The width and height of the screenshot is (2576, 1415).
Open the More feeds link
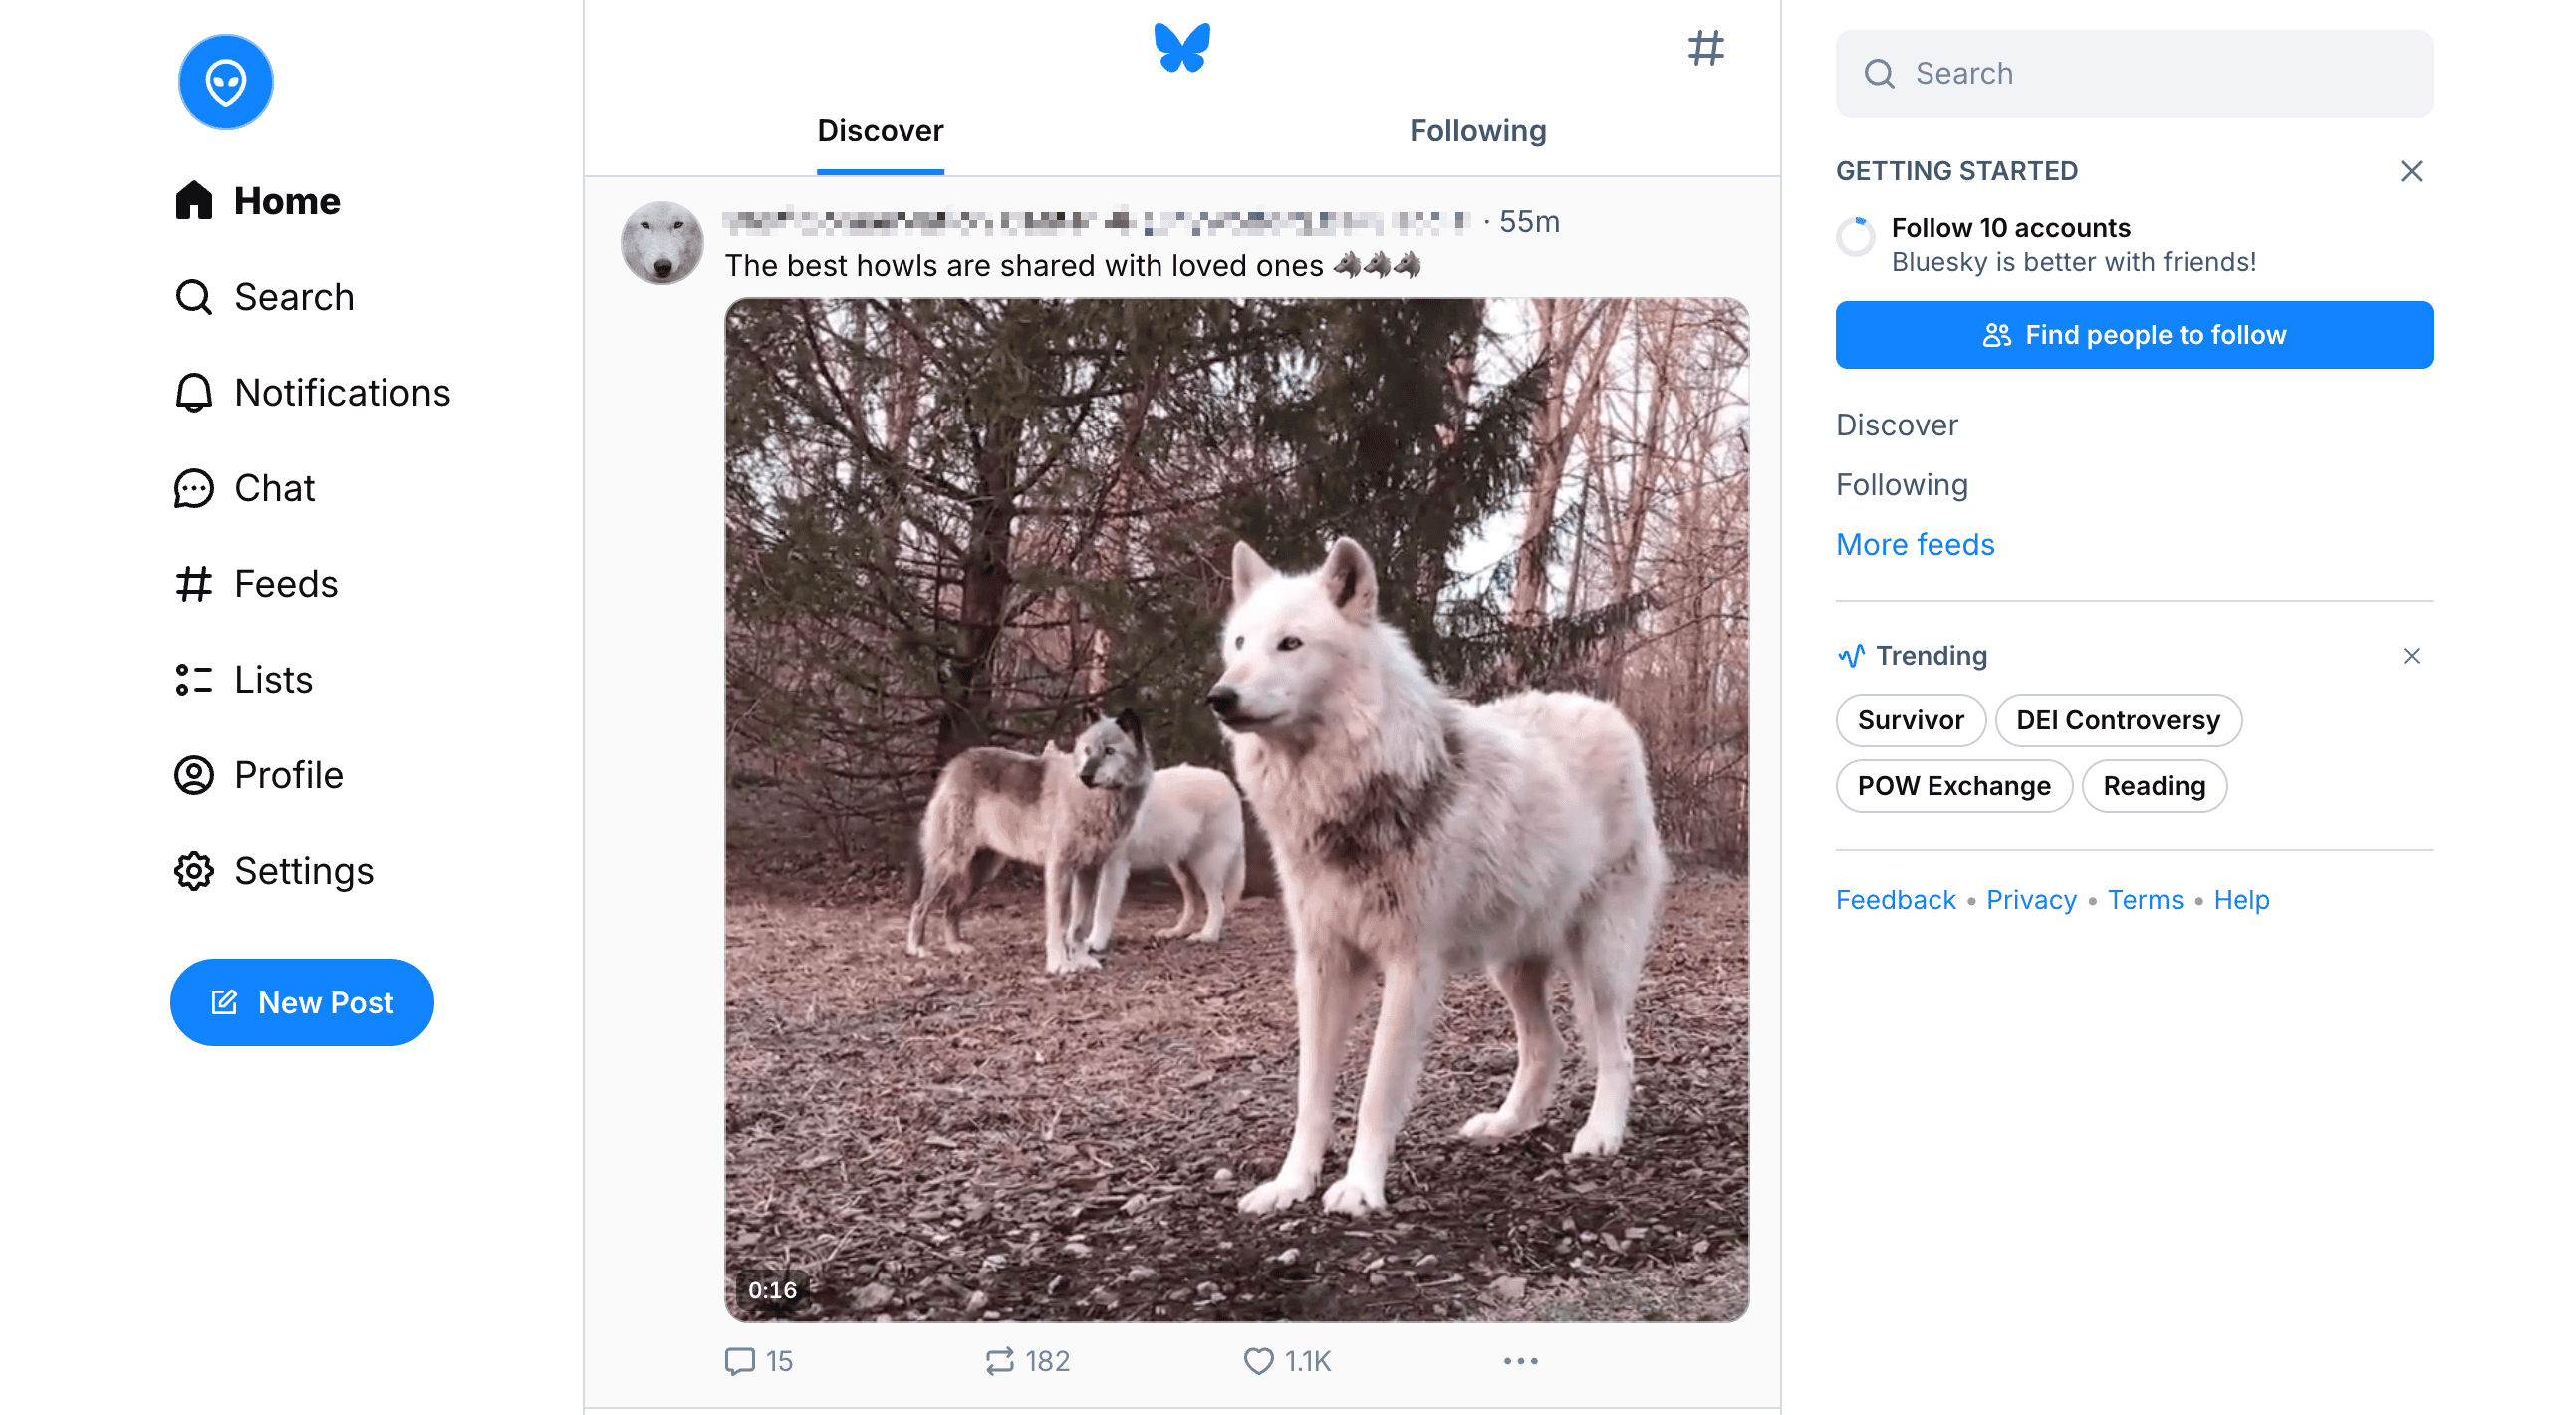(x=1914, y=545)
